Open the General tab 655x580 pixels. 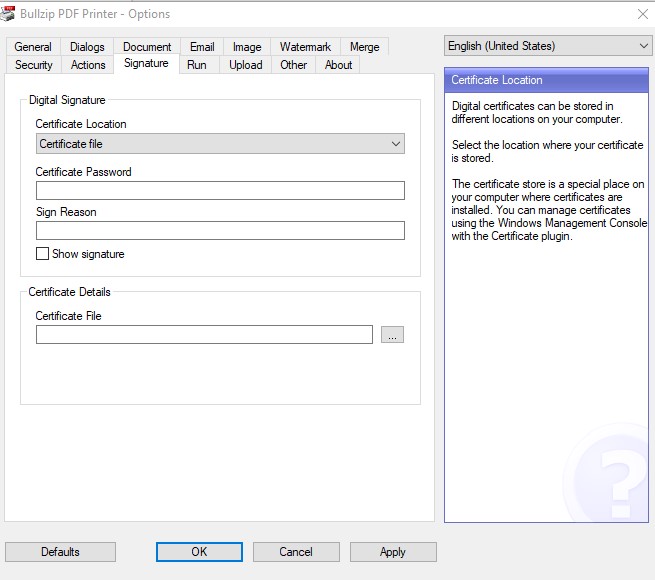[x=33, y=47]
